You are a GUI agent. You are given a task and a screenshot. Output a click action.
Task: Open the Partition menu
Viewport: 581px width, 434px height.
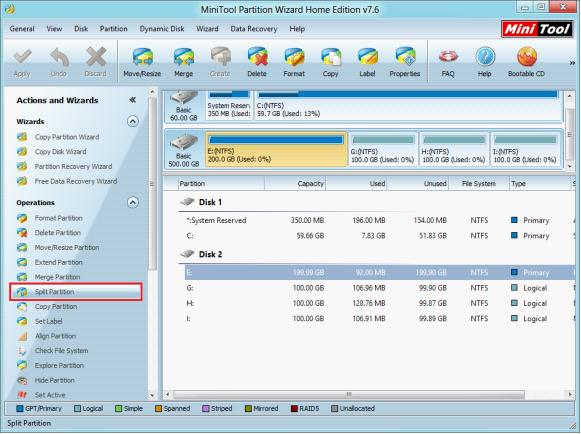tap(113, 29)
